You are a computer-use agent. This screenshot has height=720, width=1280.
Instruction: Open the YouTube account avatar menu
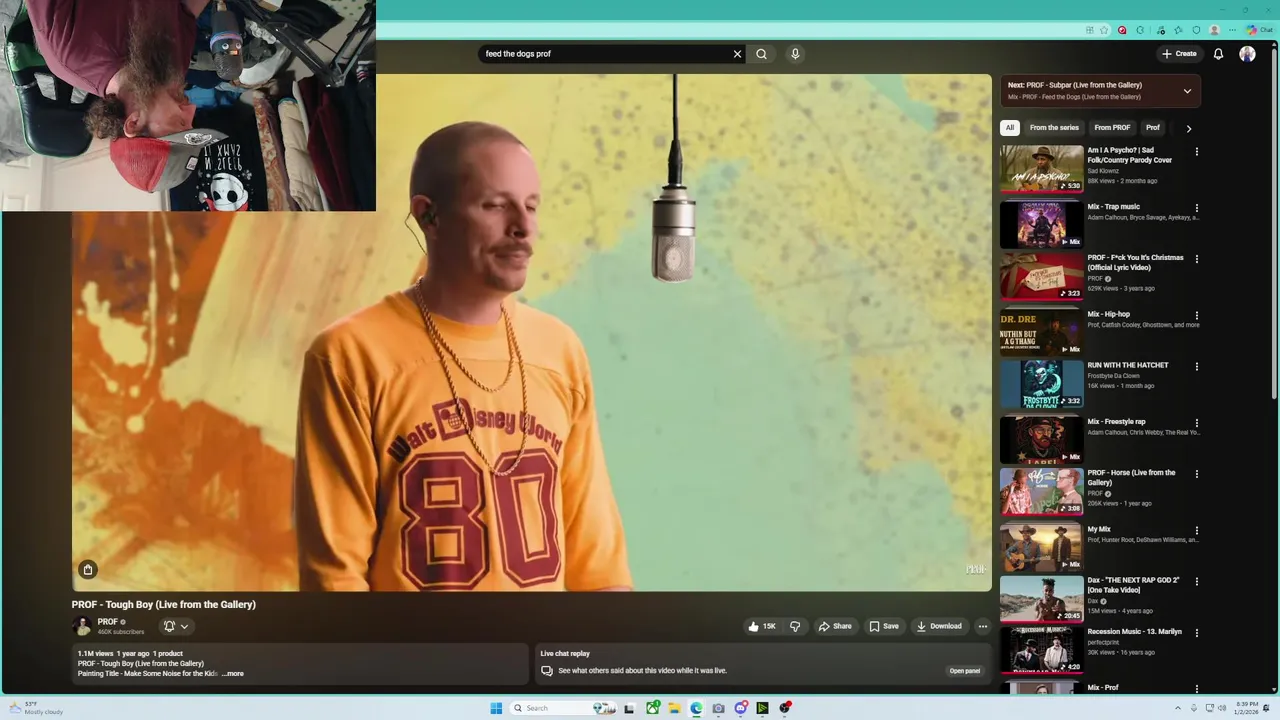tap(1247, 54)
